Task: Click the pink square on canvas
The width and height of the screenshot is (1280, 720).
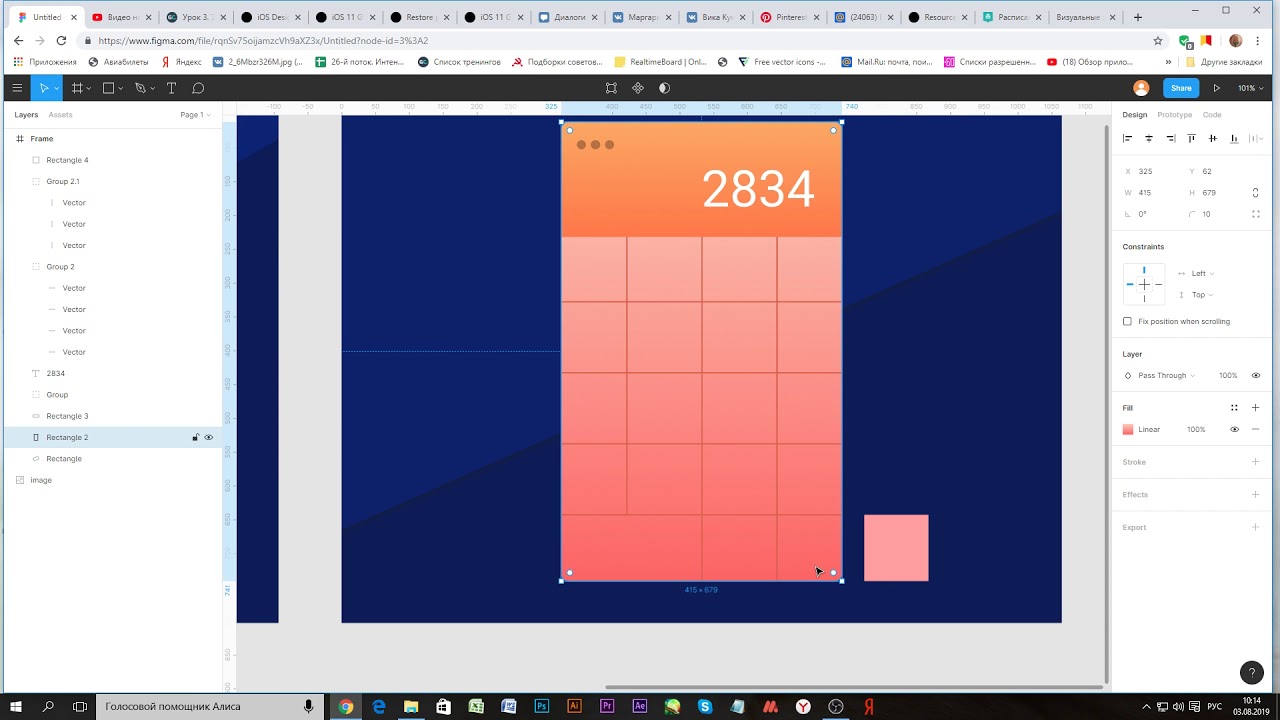Action: point(896,548)
